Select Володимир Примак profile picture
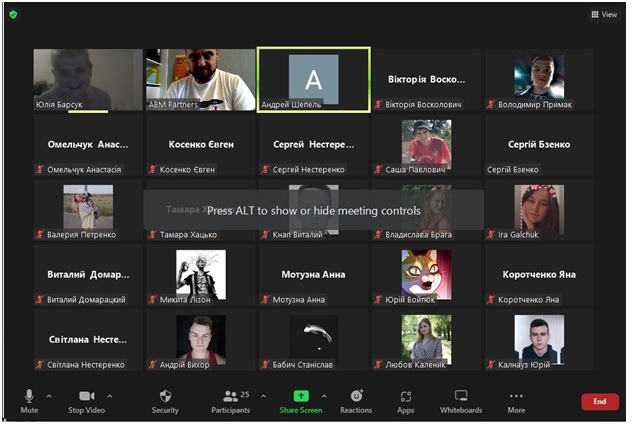632x425 pixels. coord(539,77)
